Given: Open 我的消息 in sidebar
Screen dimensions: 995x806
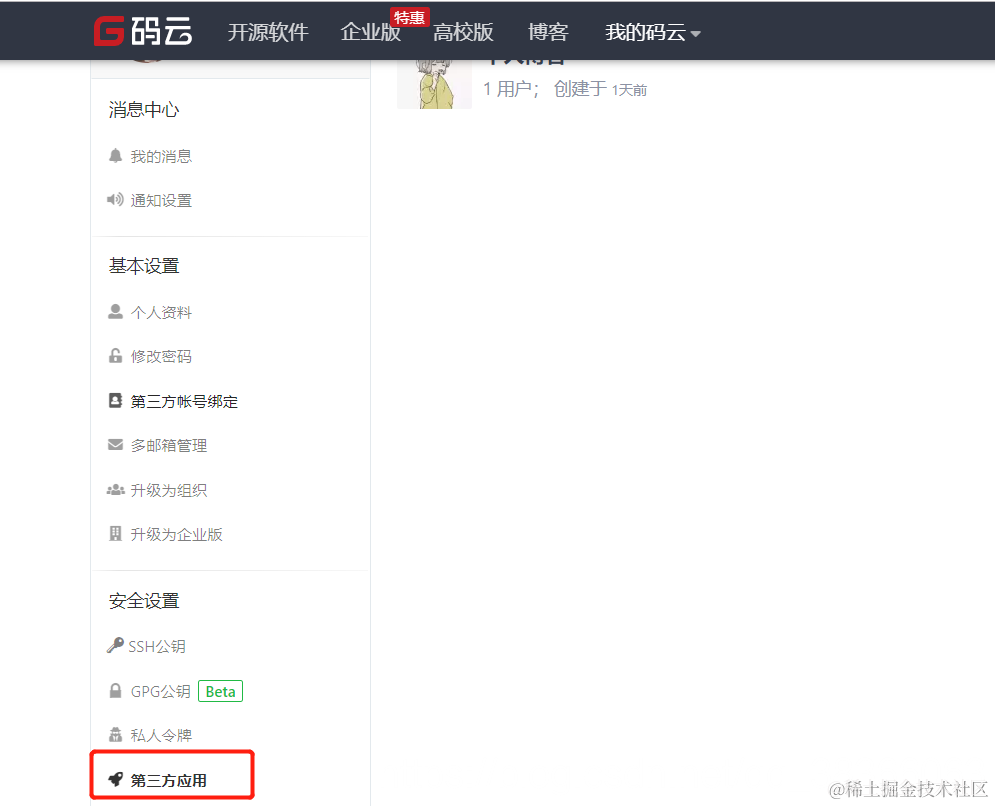Looking at the screenshot, I should (x=161, y=156).
